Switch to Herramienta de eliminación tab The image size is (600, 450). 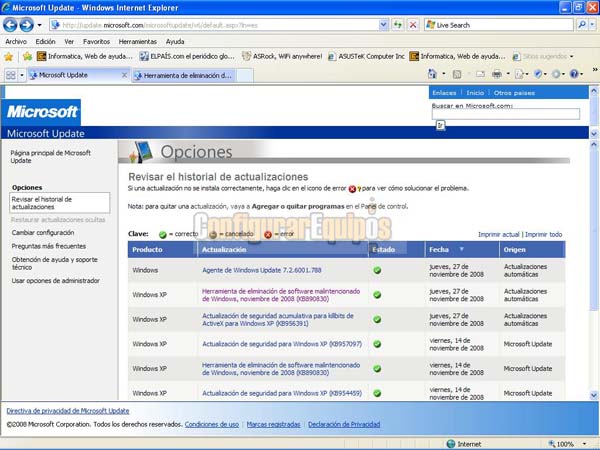point(184,75)
